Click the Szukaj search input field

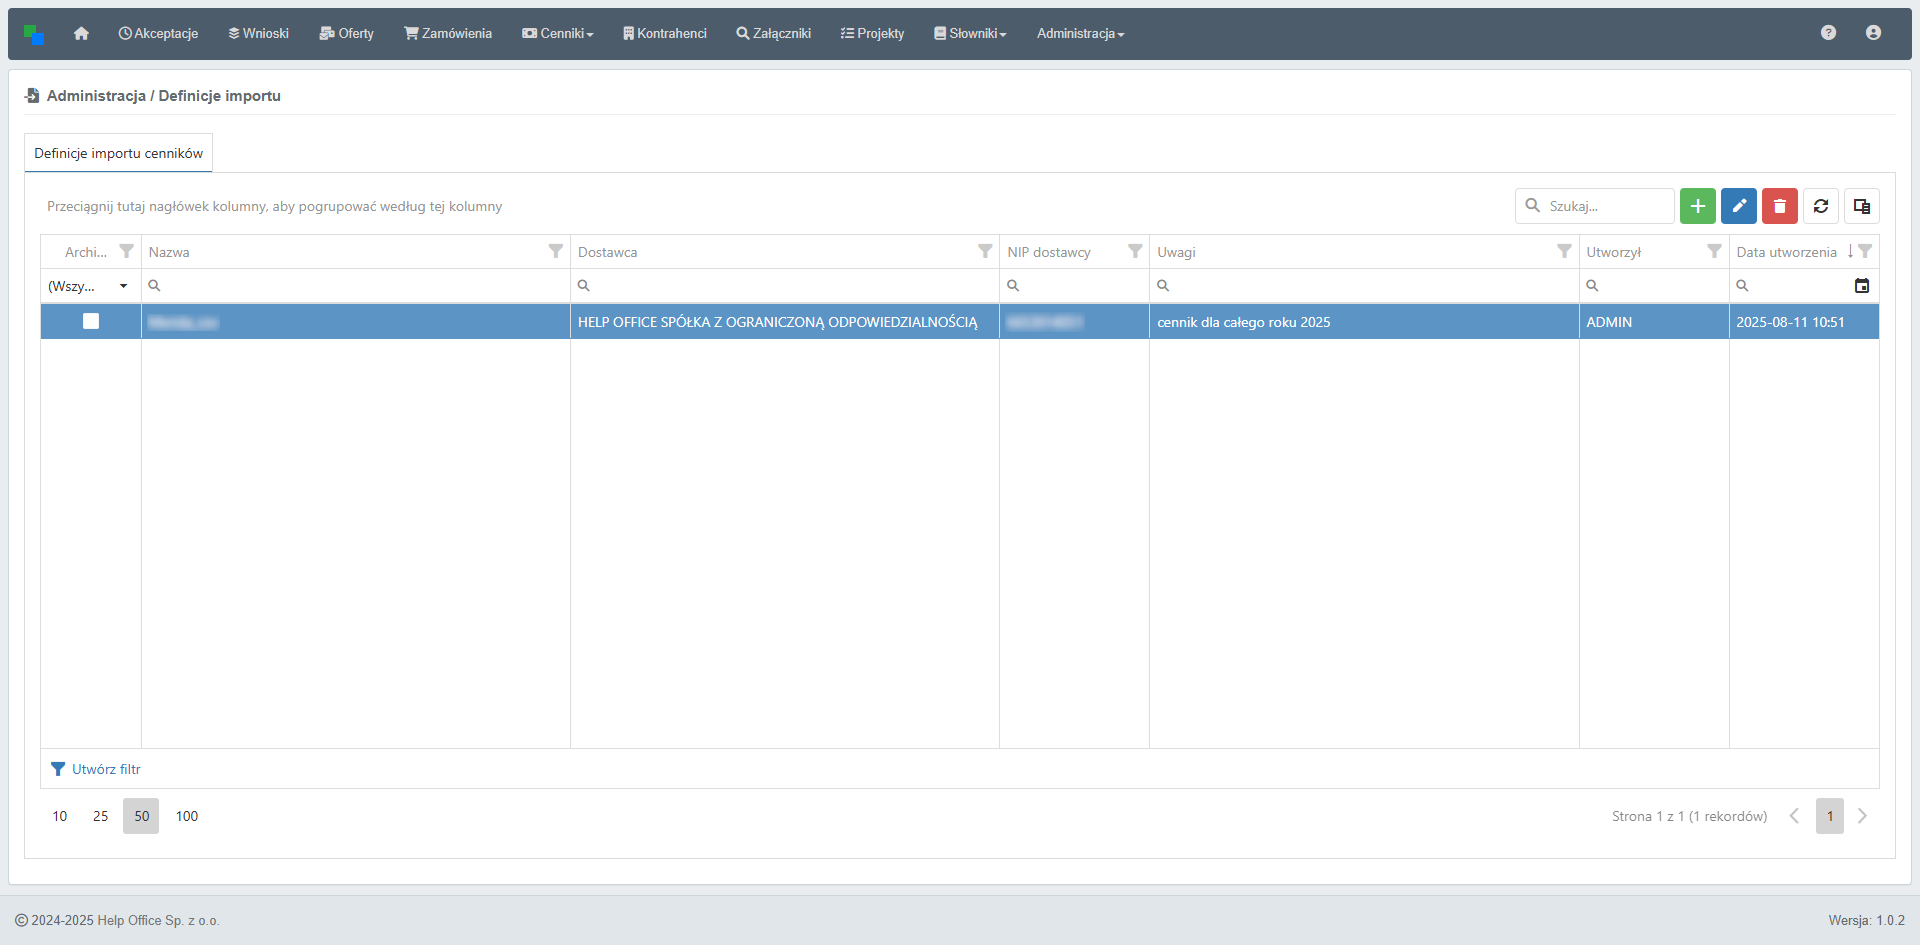[x=1605, y=206]
